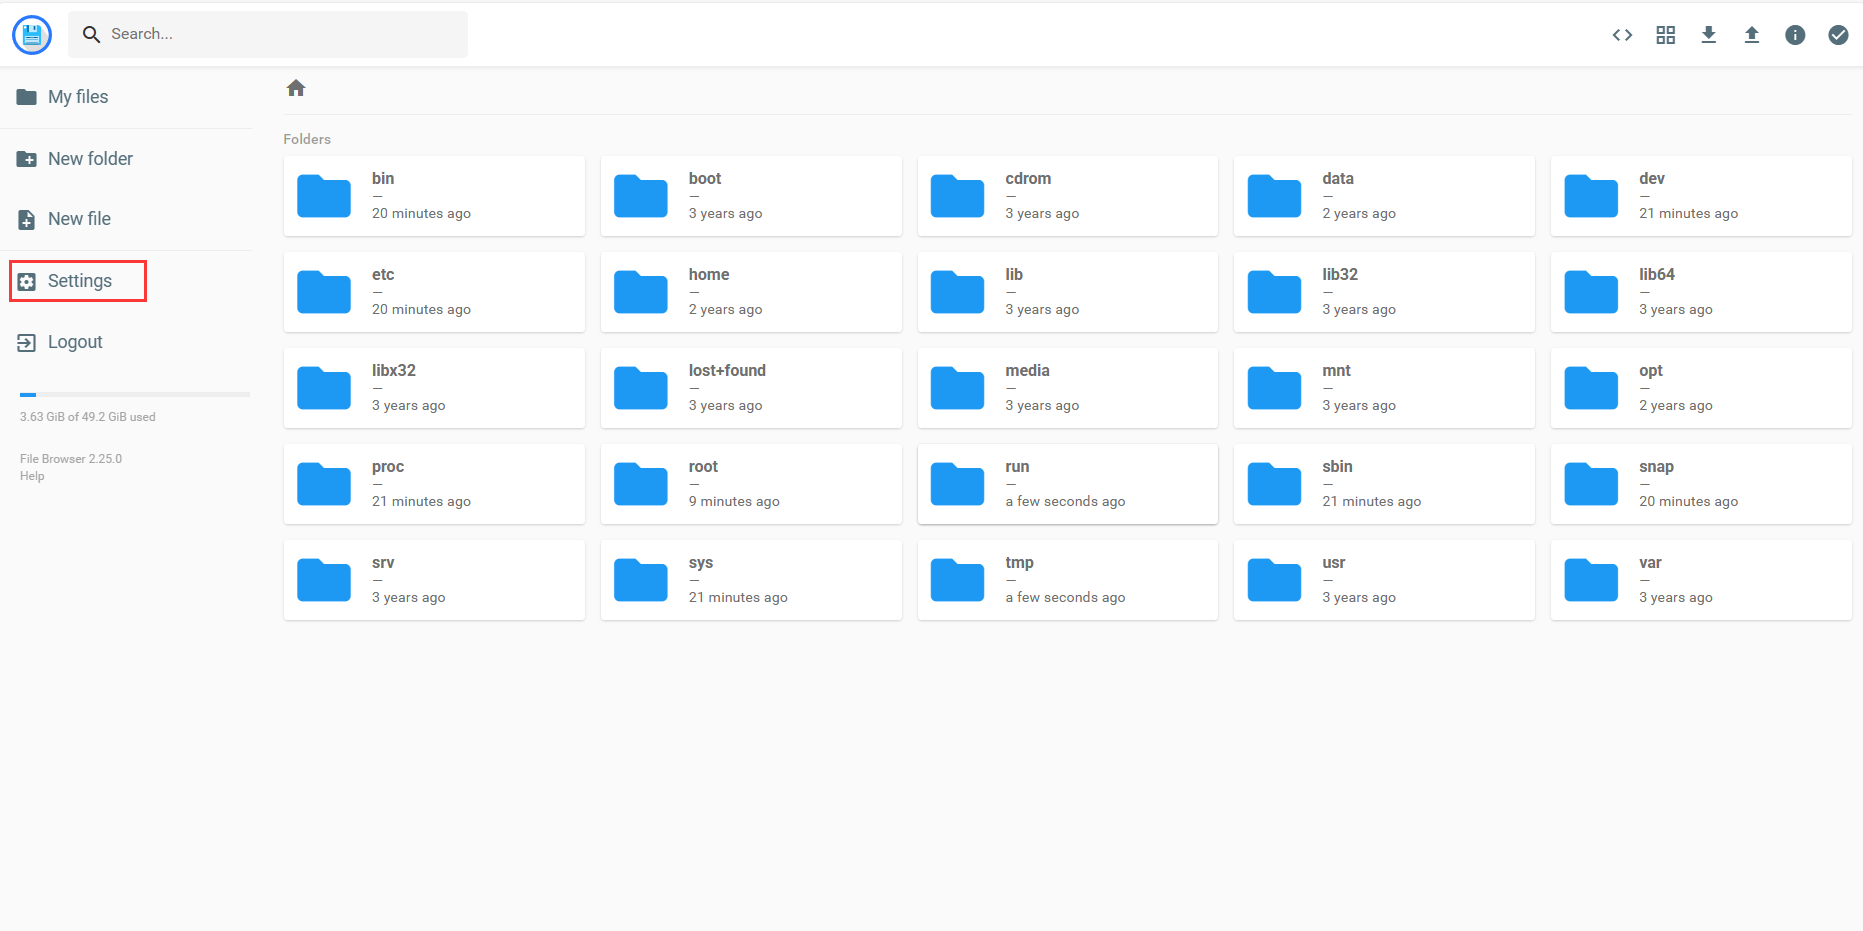This screenshot has height=931, width=1863.
Task: Click the mnt folder icon
Action: (x=1274, y=388)
